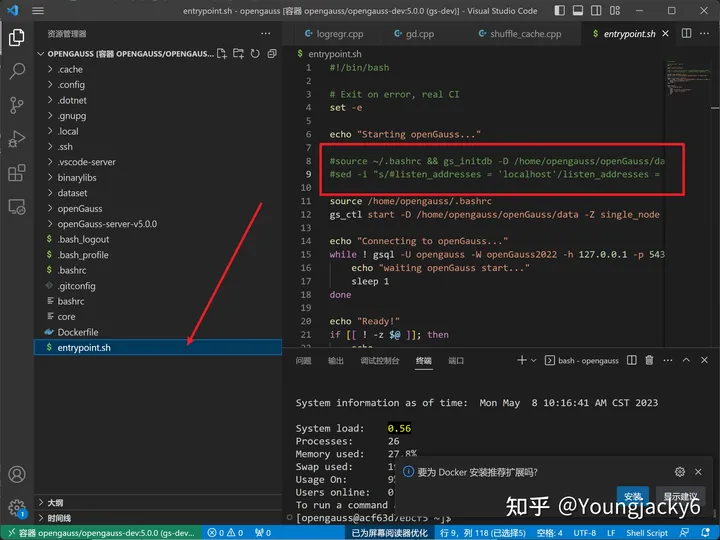Click remote container indicator in status bar
The image size is (720, 540).
(101, 533)
